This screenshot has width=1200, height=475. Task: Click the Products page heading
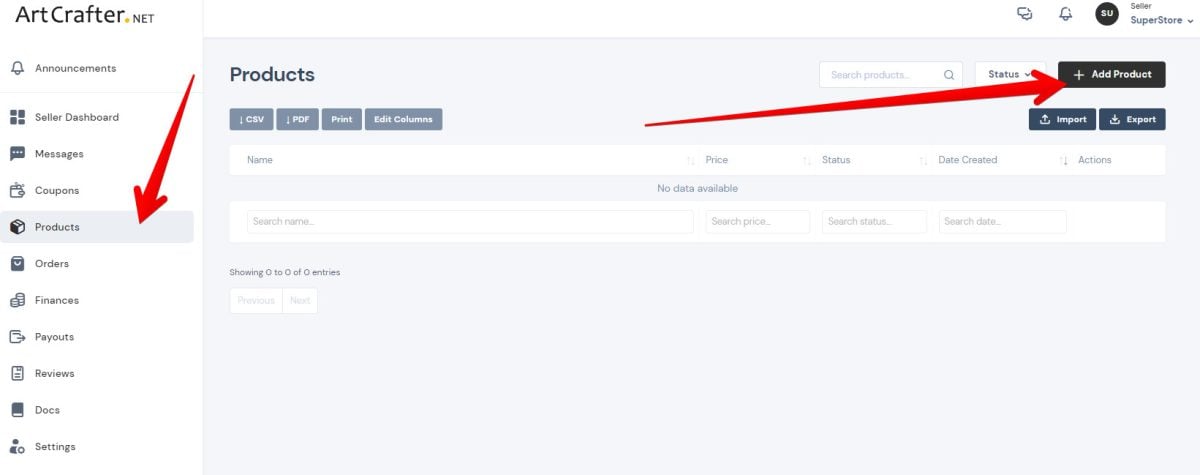tap(272, 75)
